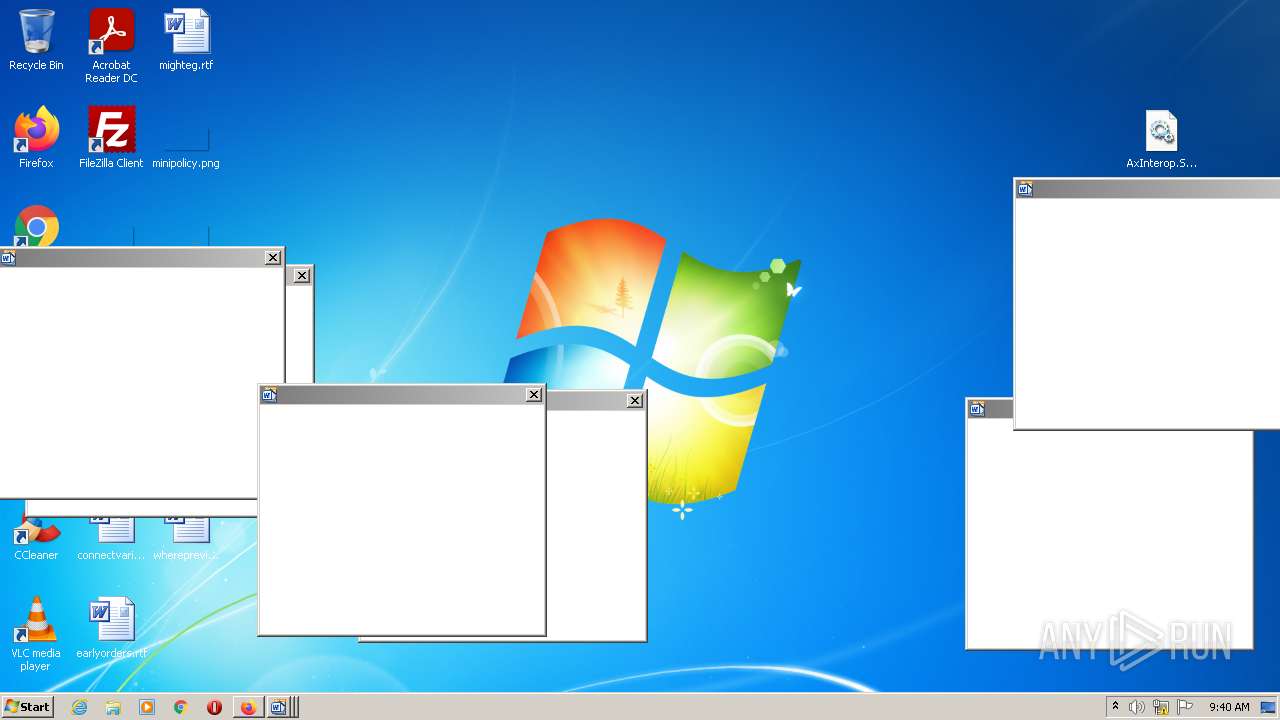Click title bar of upper-right blank window
The height and width of the screenshot is (720, 1280).
point(1148,189)
